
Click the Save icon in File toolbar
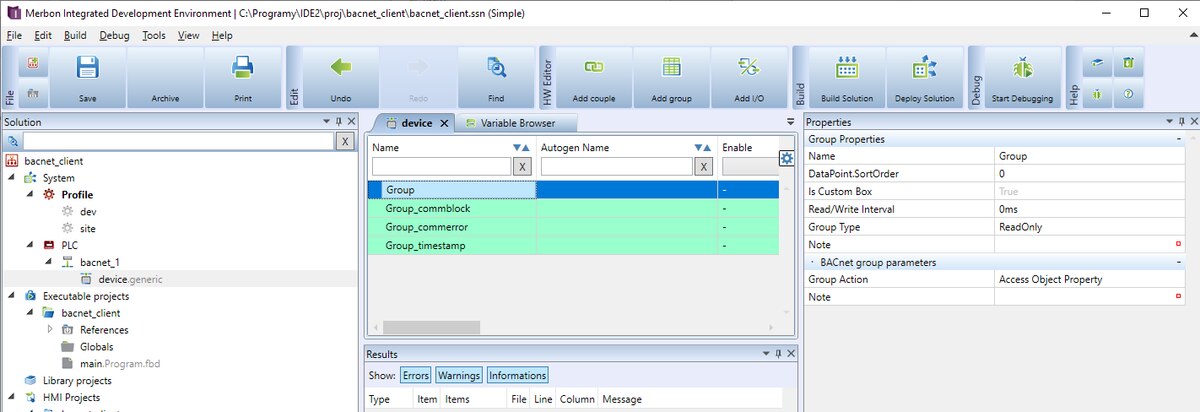coord(87,69)
